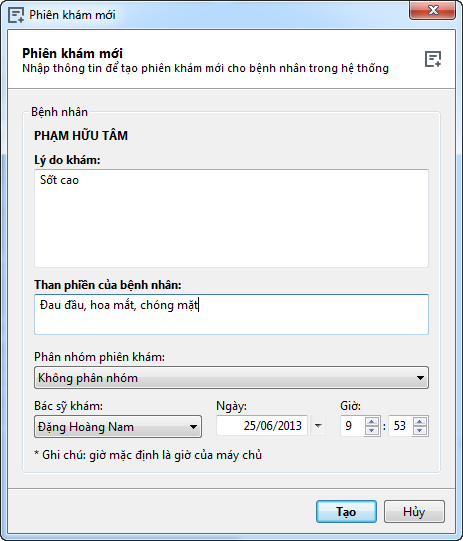Close the Phiên khám mới dialog

pyautogui.click(x=433, y=10)
